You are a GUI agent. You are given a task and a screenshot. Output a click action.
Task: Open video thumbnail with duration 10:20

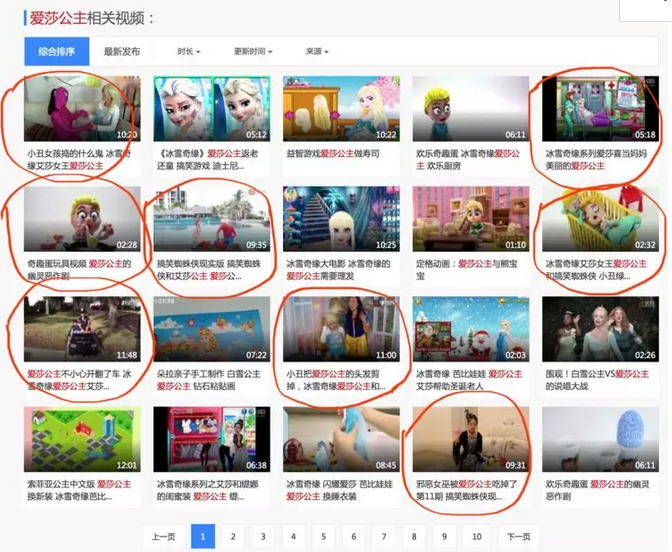82,108
